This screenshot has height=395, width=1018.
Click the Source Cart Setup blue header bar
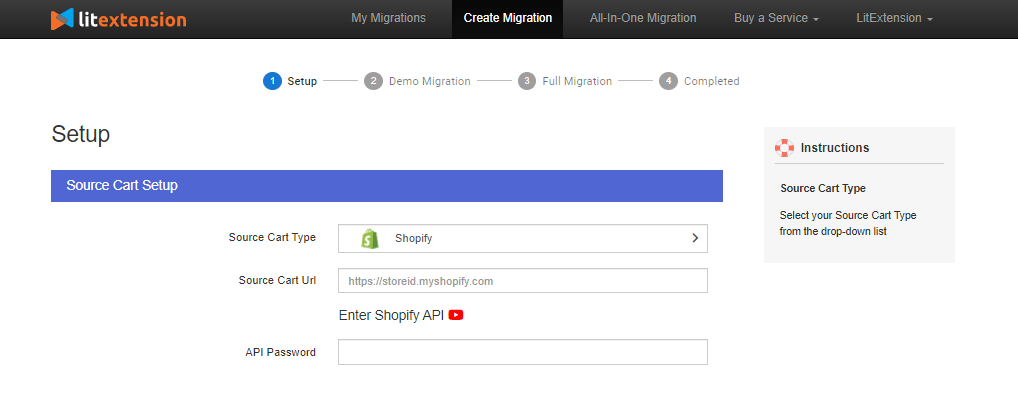click(387, 186)
